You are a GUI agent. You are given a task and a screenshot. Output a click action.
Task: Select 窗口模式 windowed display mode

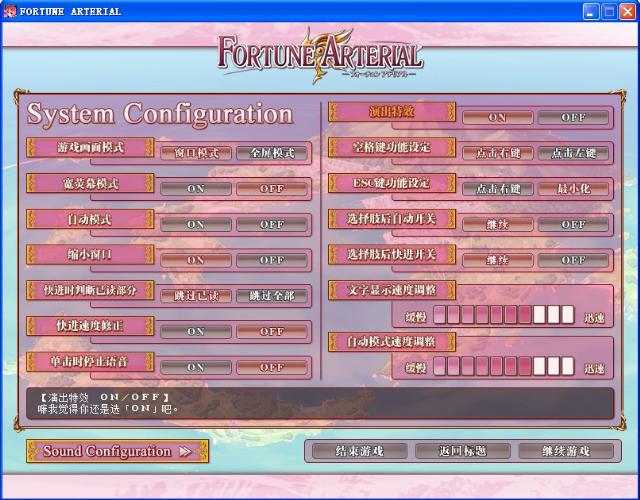pyautogui.click(x=196, y=153)
